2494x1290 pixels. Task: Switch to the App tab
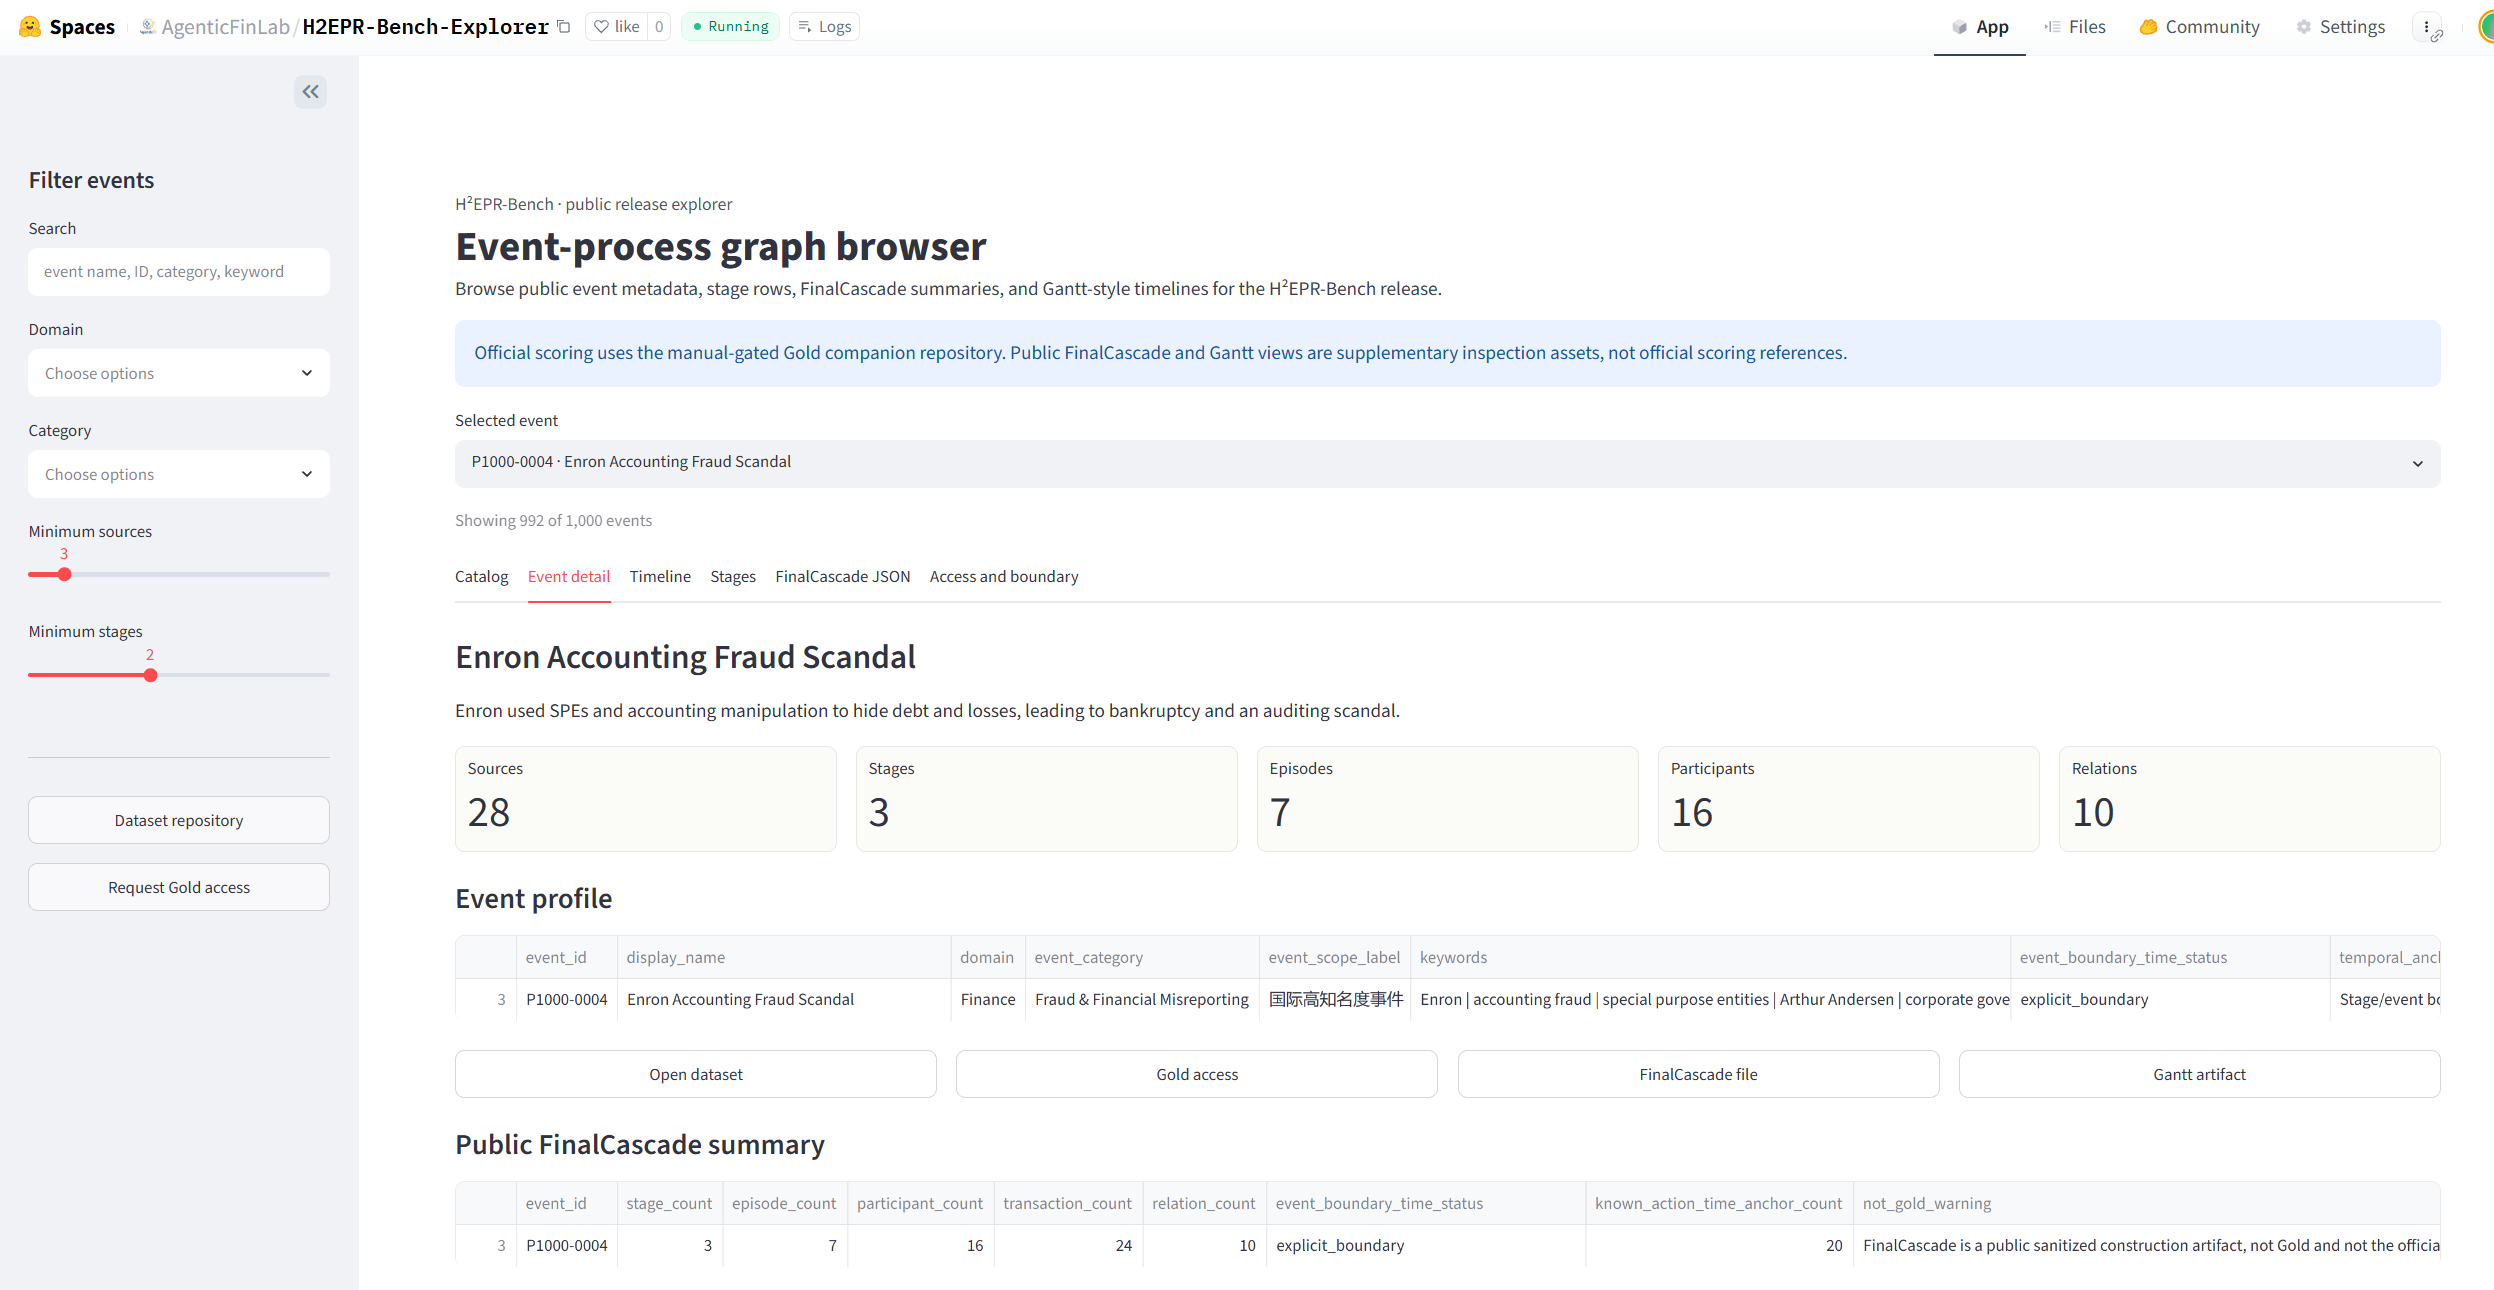tap(1980, 27)
